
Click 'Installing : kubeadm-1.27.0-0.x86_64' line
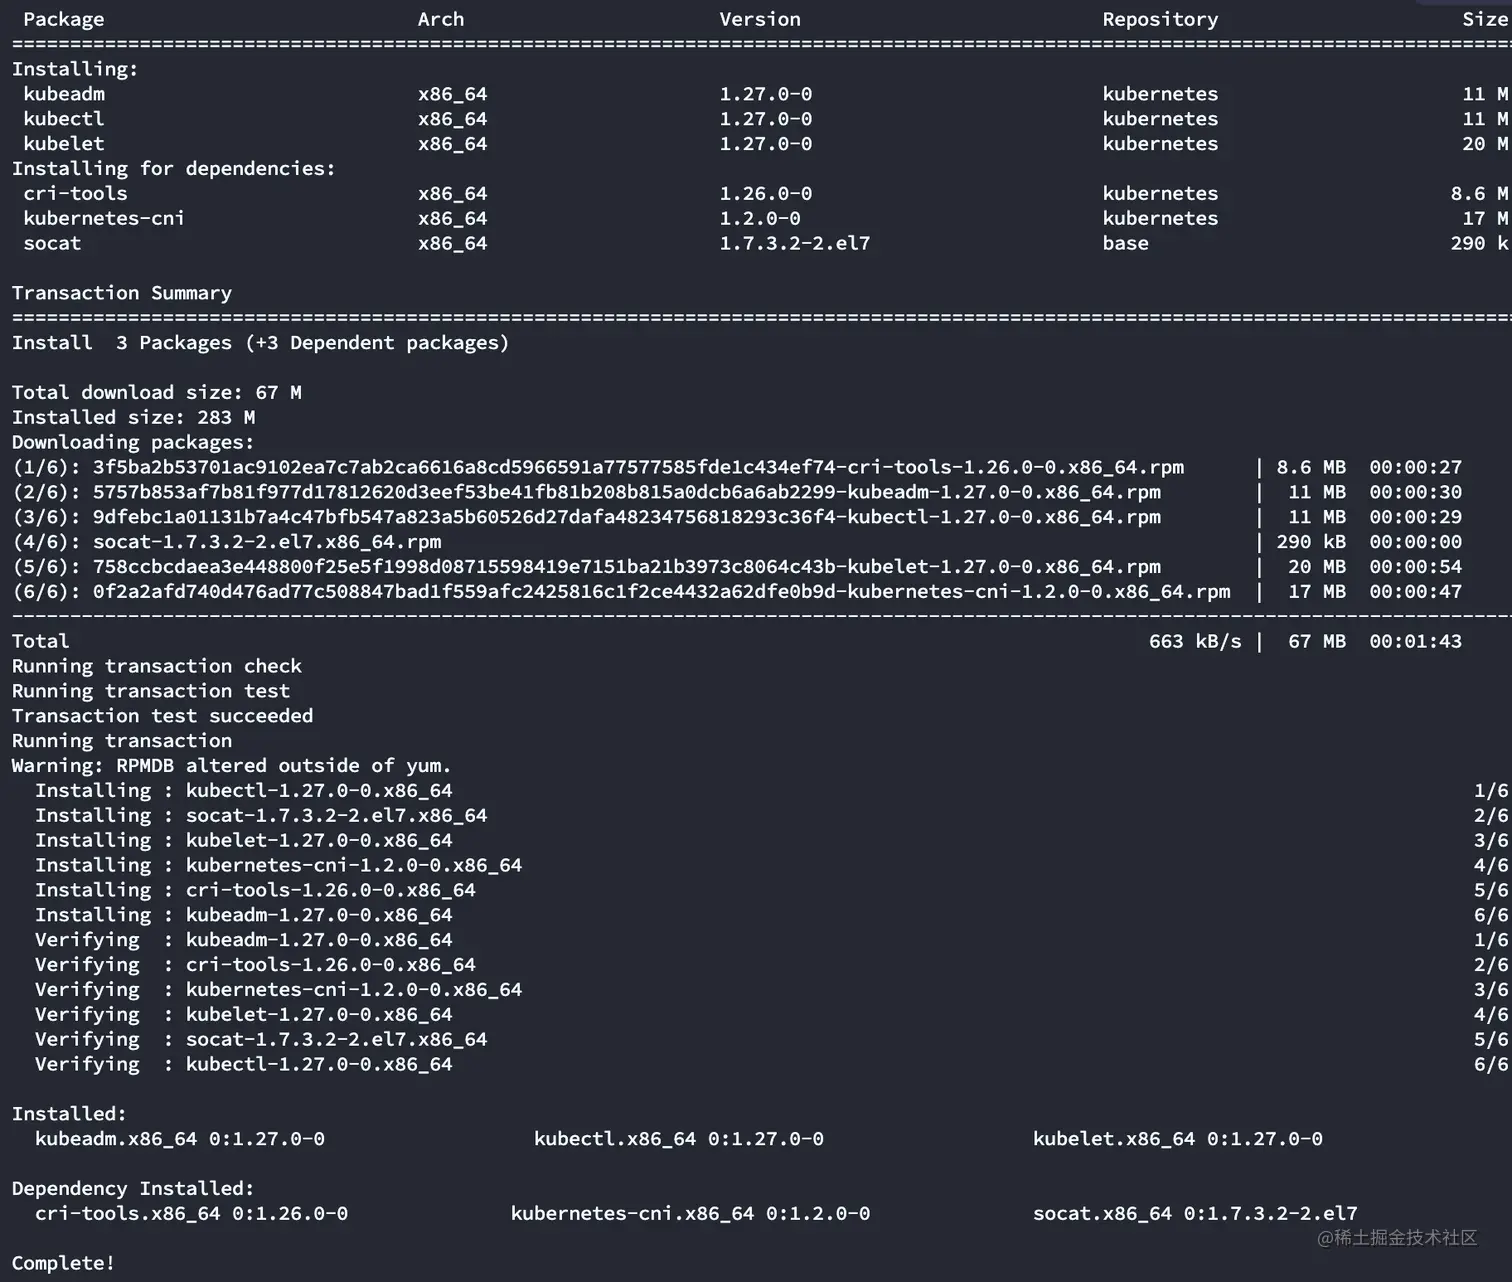pos(244,916)
